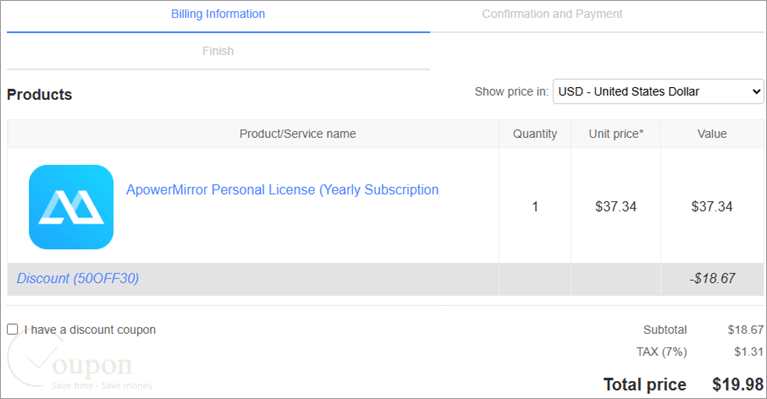Click the -$18.67 discount amount
This screenshot has width=767, height=399.
(x=712, y=278)
